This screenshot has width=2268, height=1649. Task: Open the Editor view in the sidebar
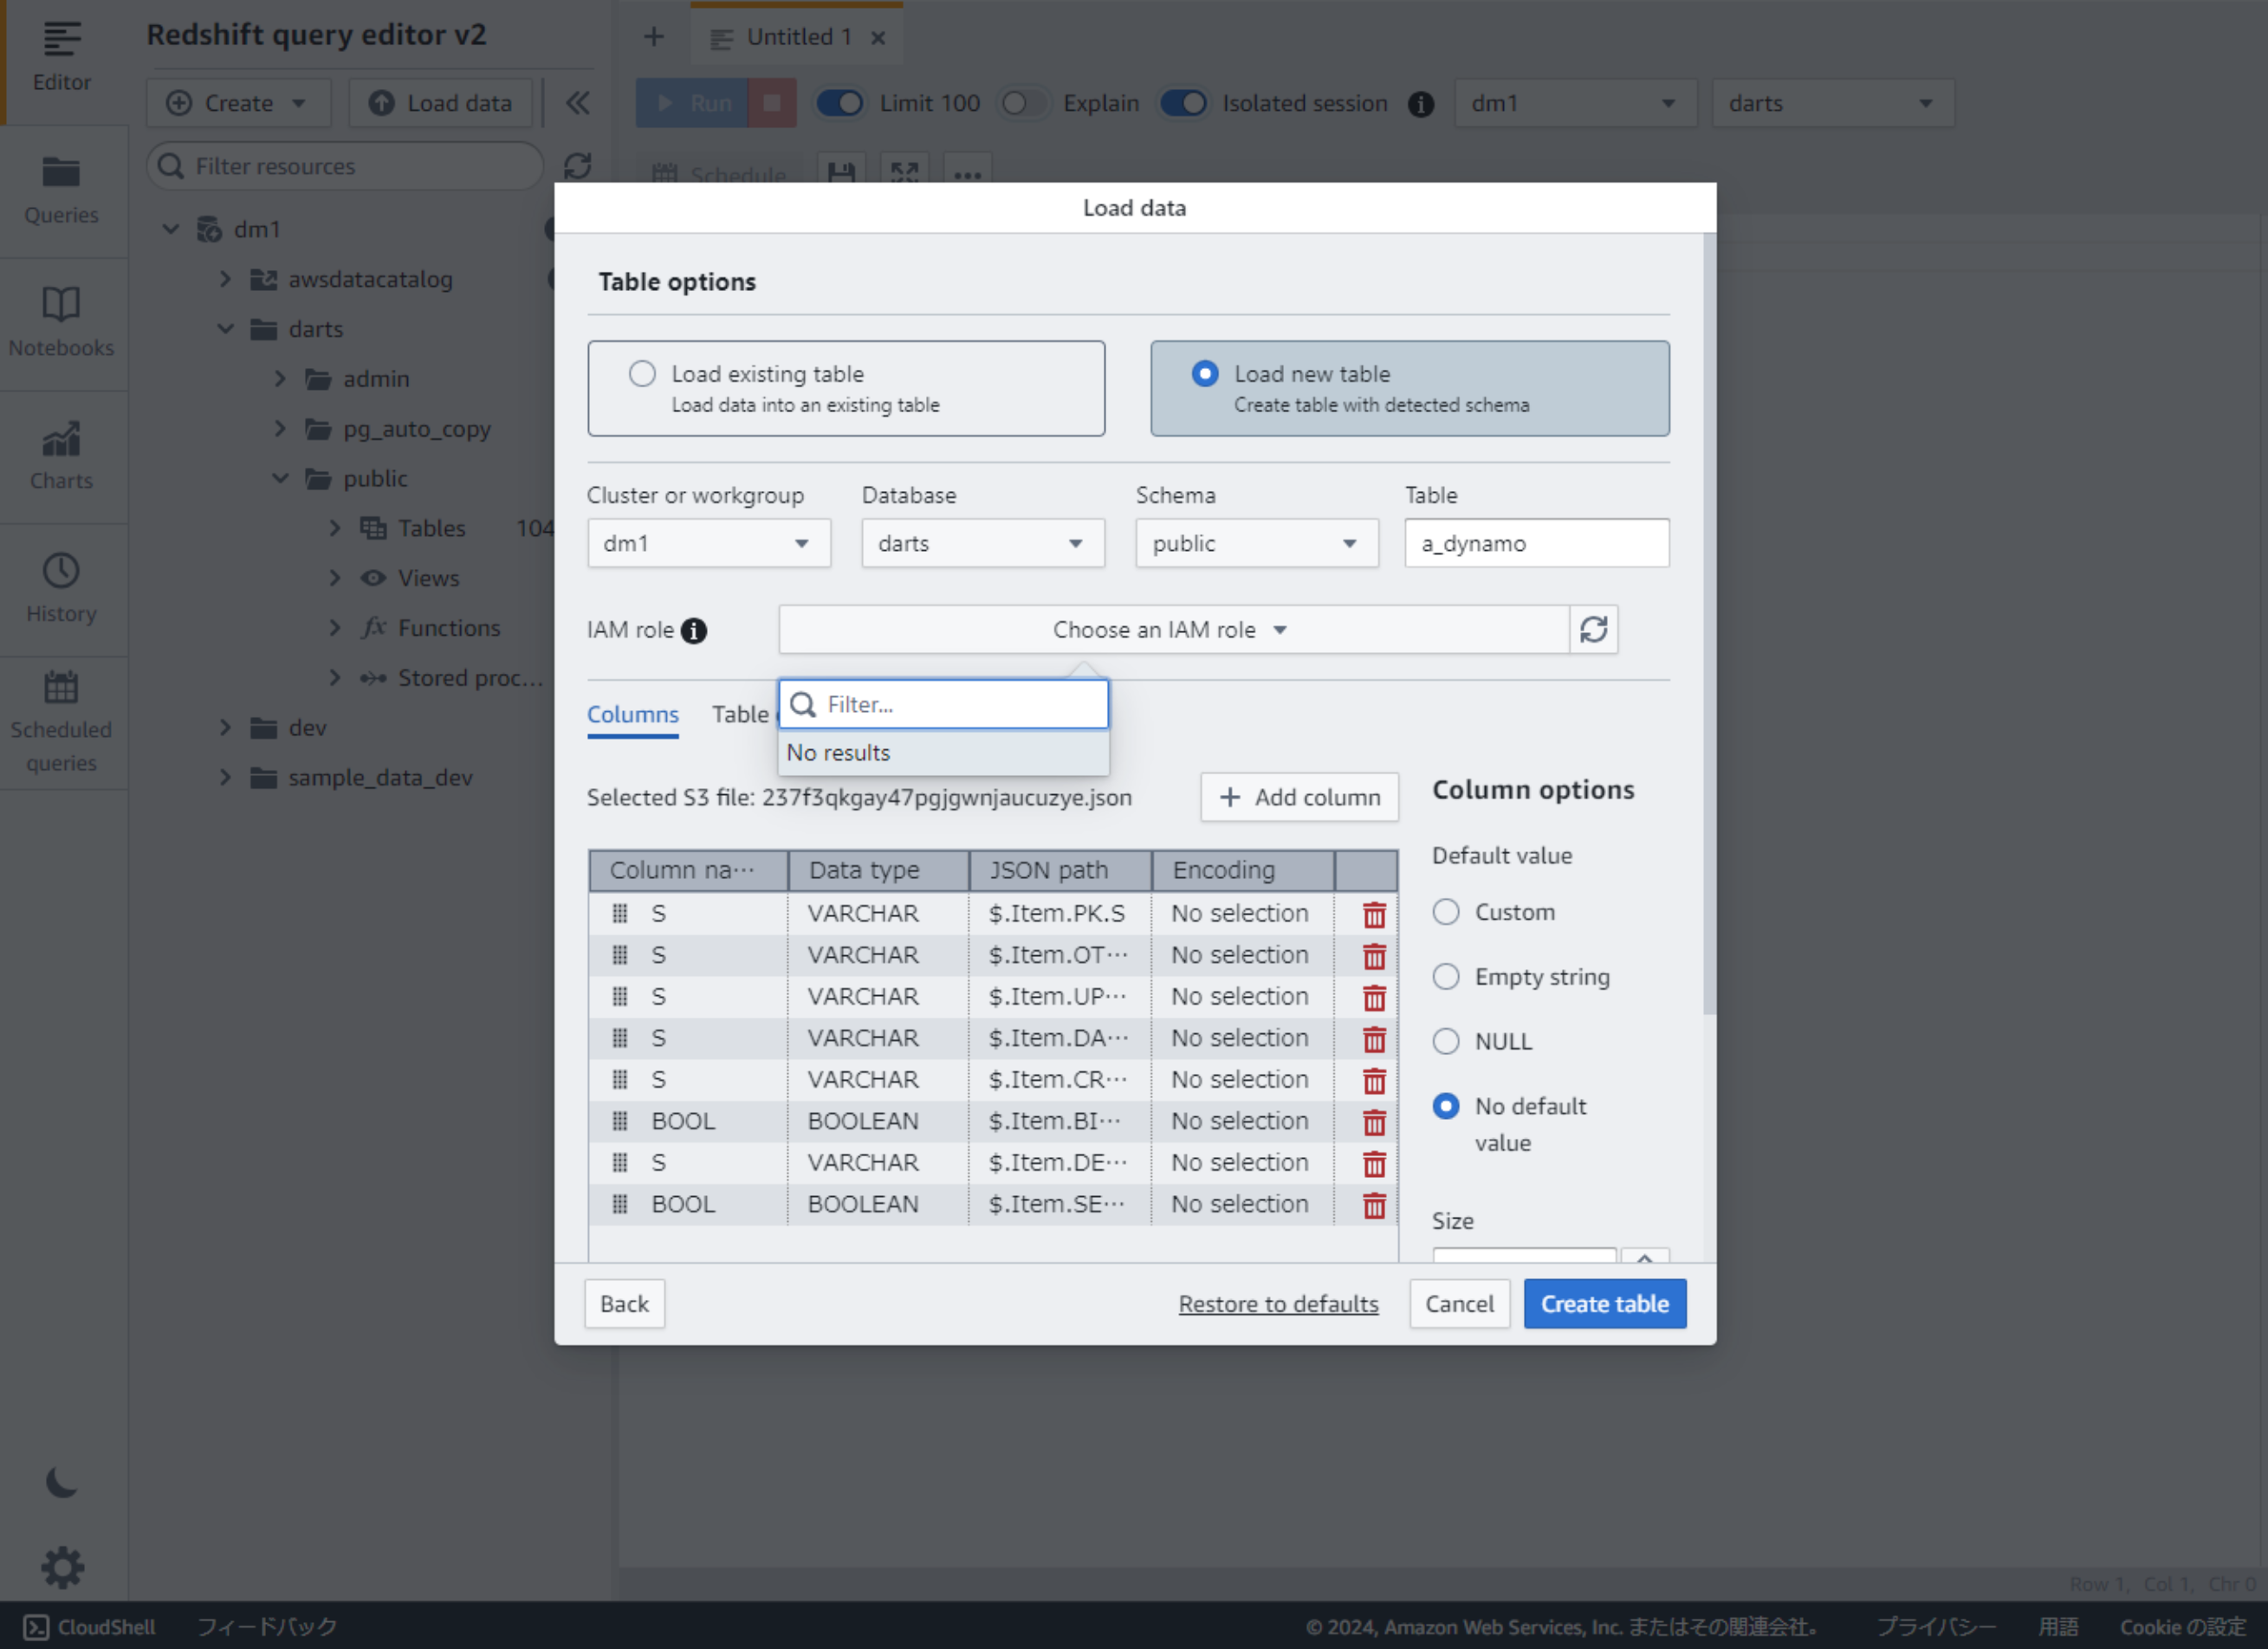(61, 58)
